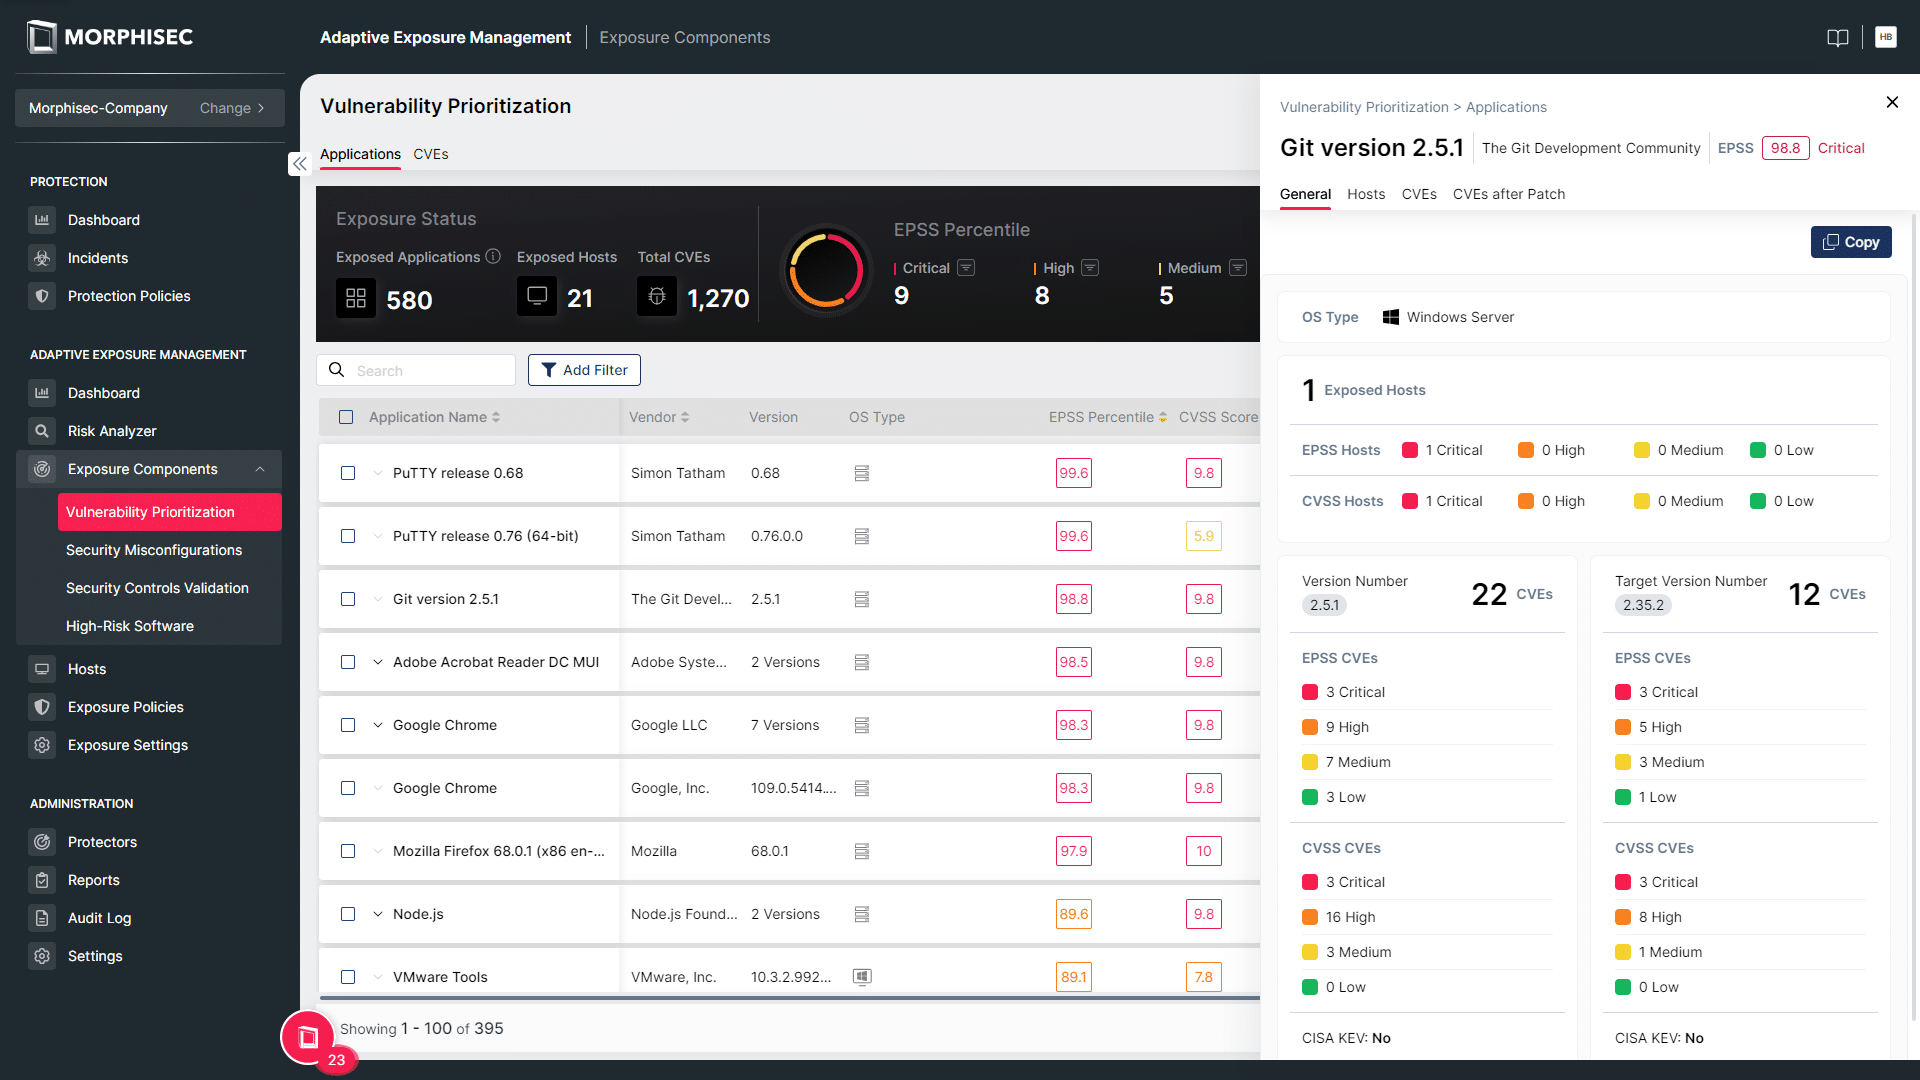The height and width of the screenshot is (1080, 1920).
Task: Check the Adobe Acrobat Reader DC MUI row
Action: pos(348,662)
